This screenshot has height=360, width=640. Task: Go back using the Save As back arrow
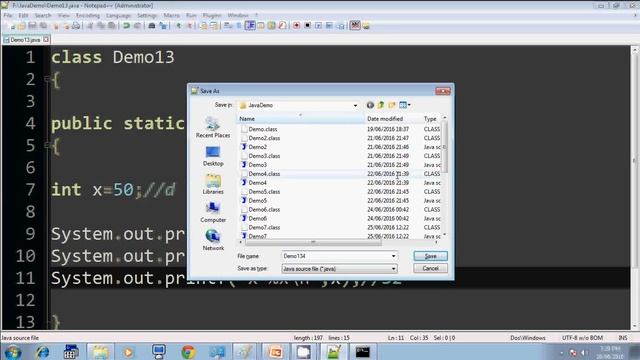[x=370, y=105]
